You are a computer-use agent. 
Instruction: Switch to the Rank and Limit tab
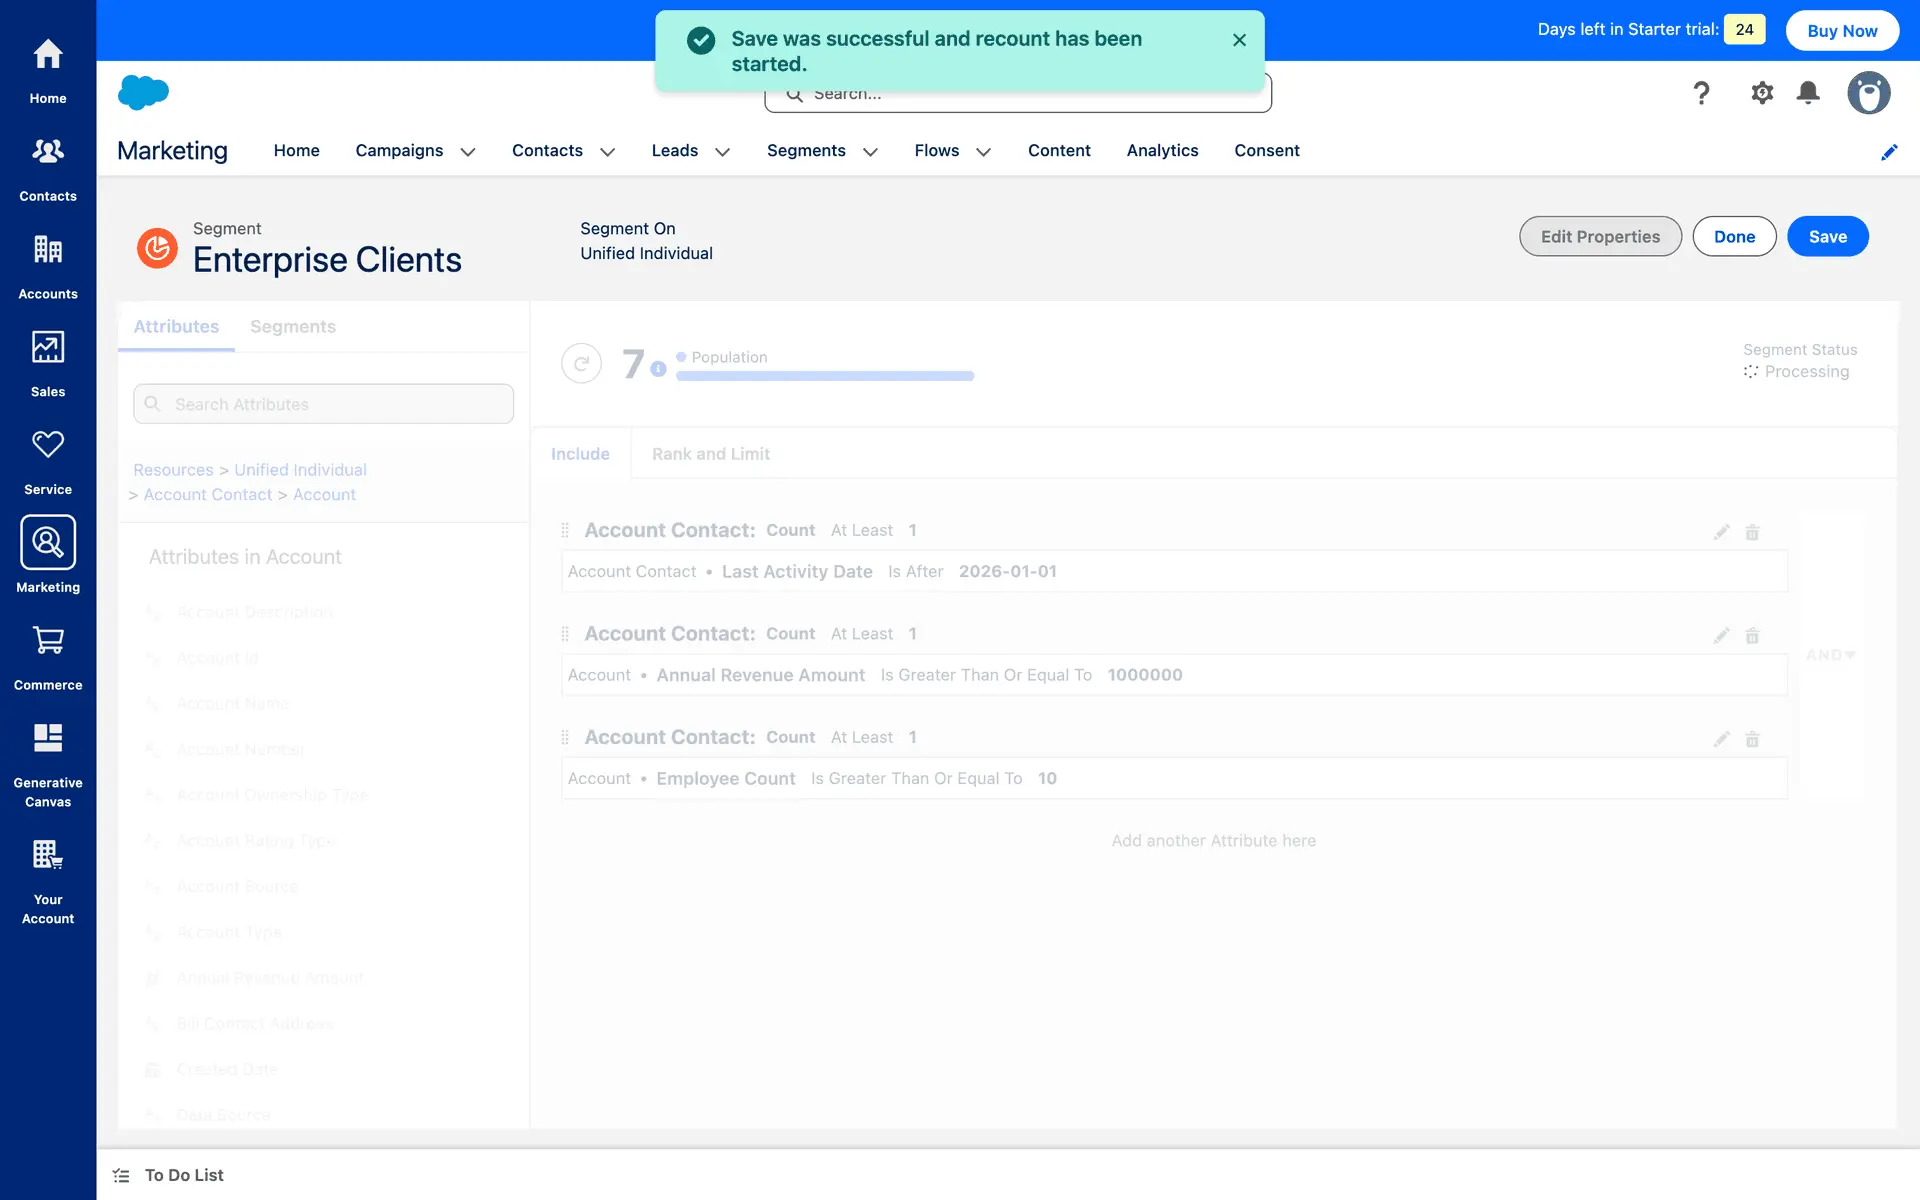pyautogui.click(x=710, y=454)
